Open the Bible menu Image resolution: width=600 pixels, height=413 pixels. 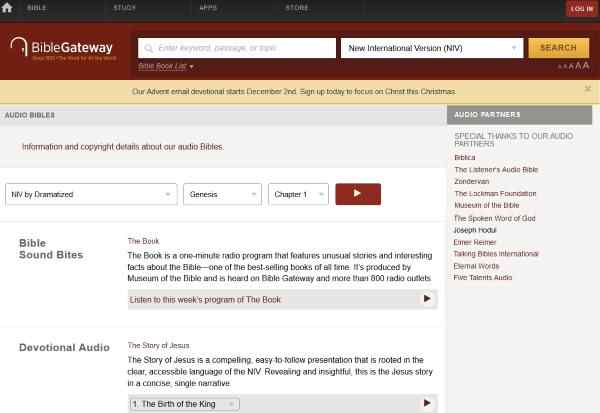tap(37, 8)
